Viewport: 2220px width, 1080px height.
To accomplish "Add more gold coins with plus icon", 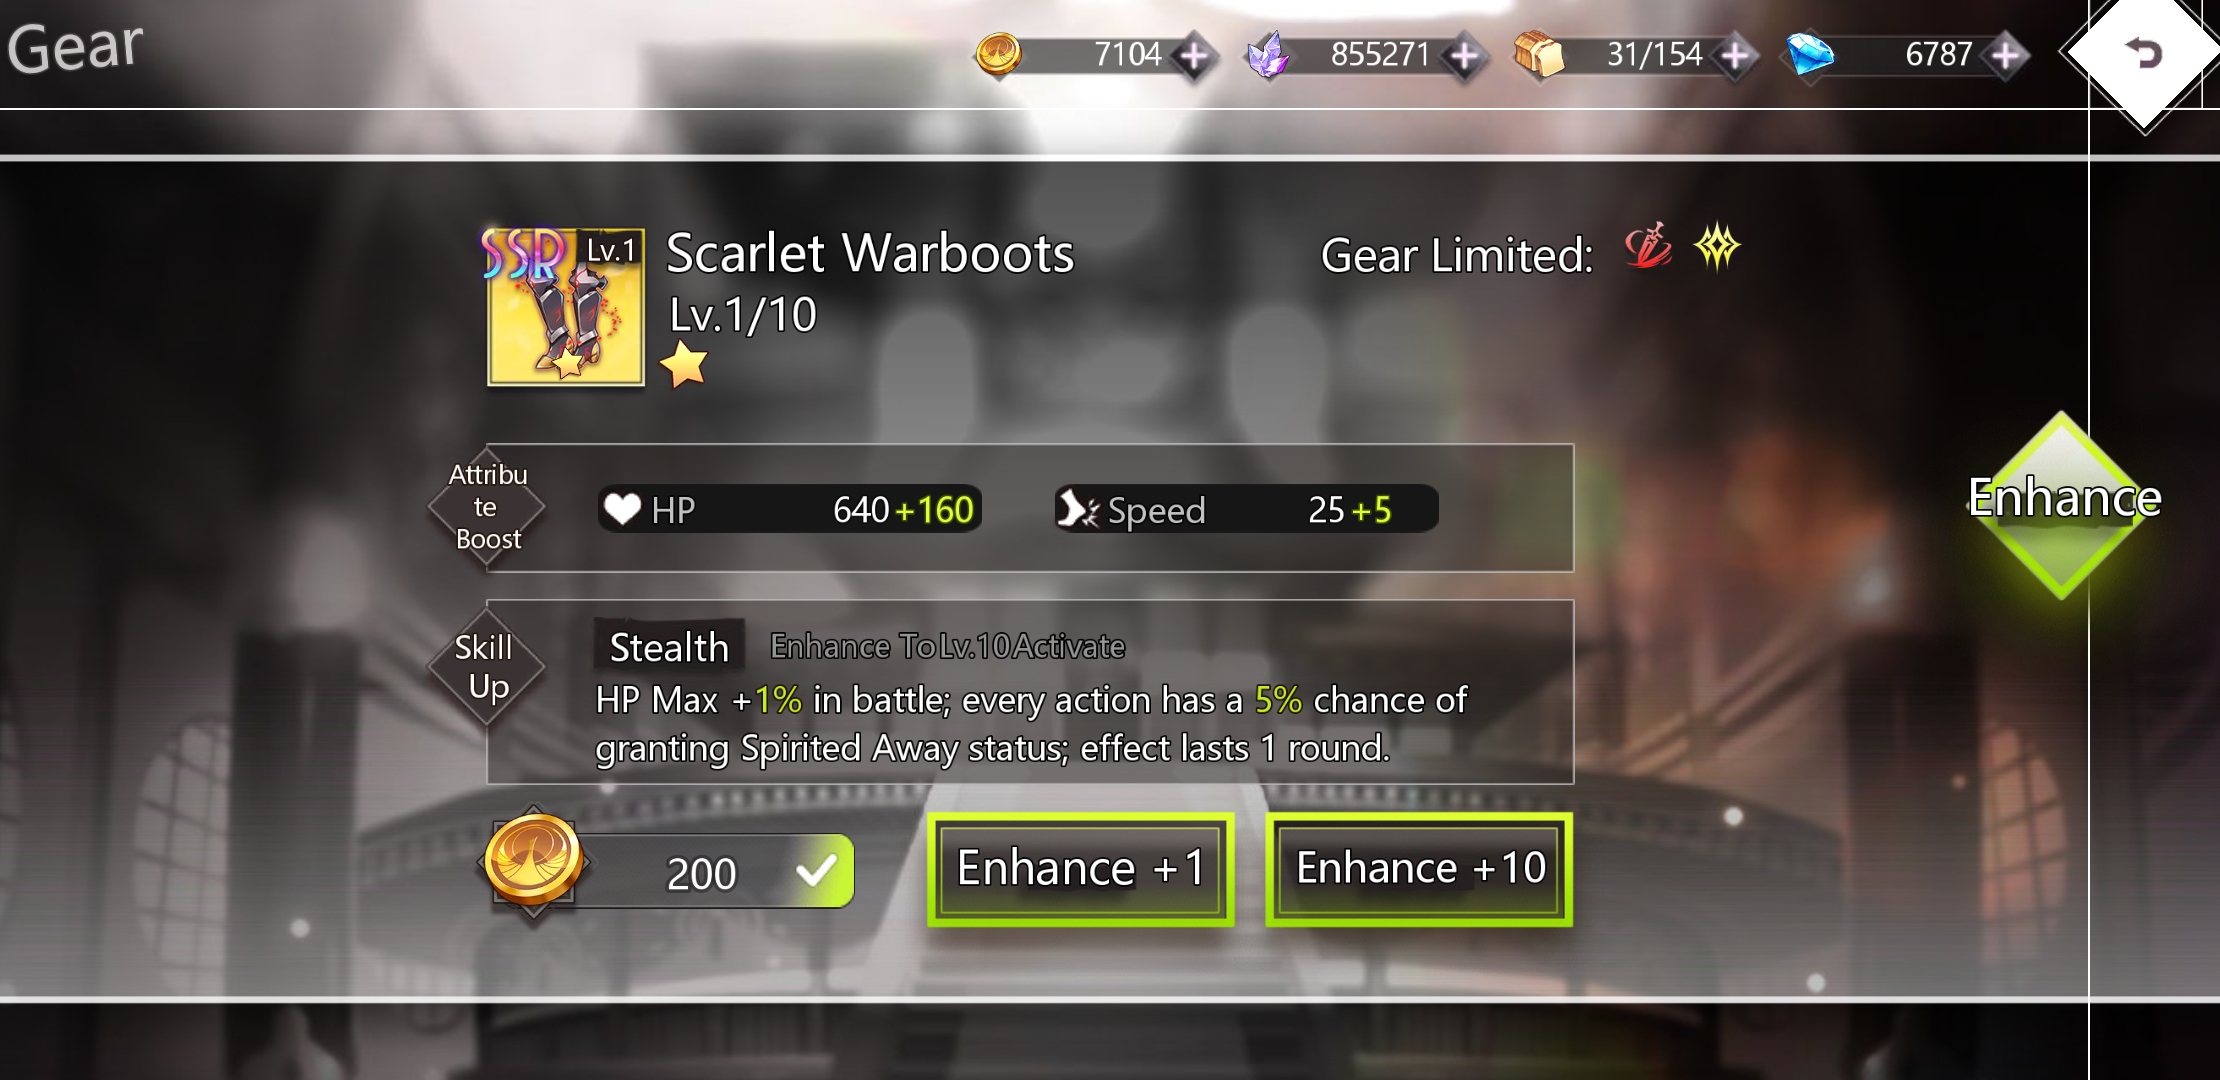I will click(x=1194, y=56).
